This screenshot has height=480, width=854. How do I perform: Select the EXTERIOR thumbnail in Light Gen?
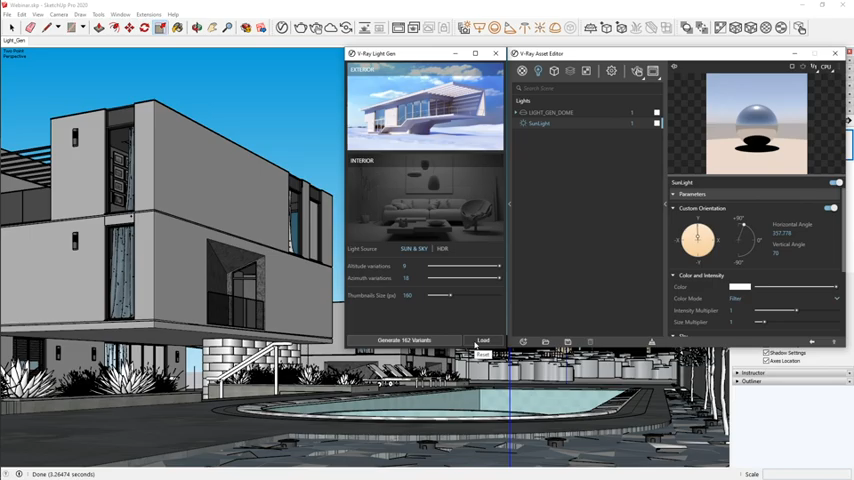click(x=425, y=106)
